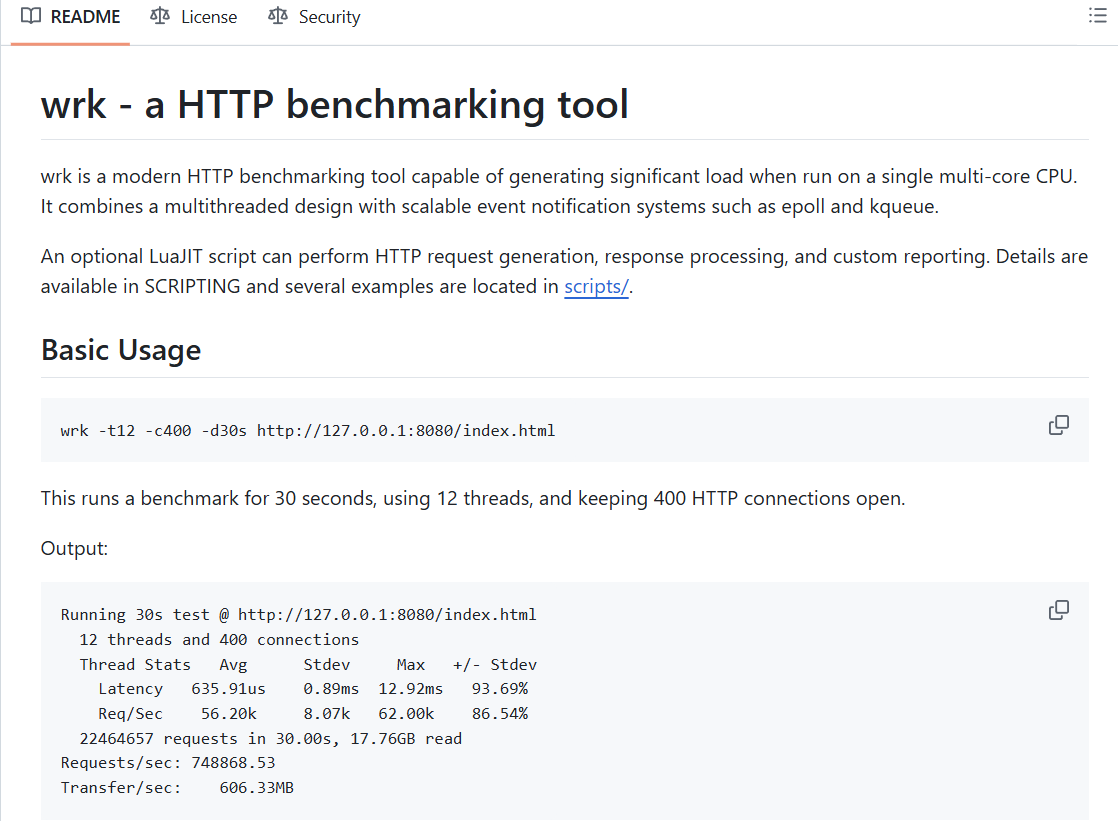Image resolution: width=1118 pixels, height=821 pixels.
Task: Switch to the README tab
Action: 85,17
